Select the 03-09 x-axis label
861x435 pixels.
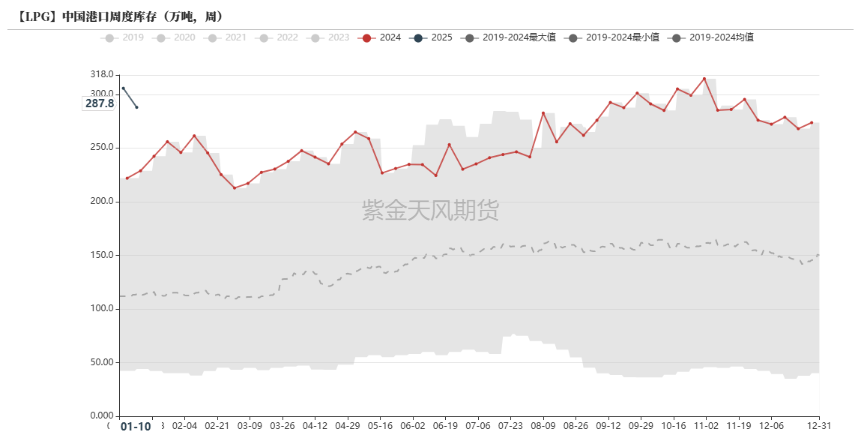(249, 426)
